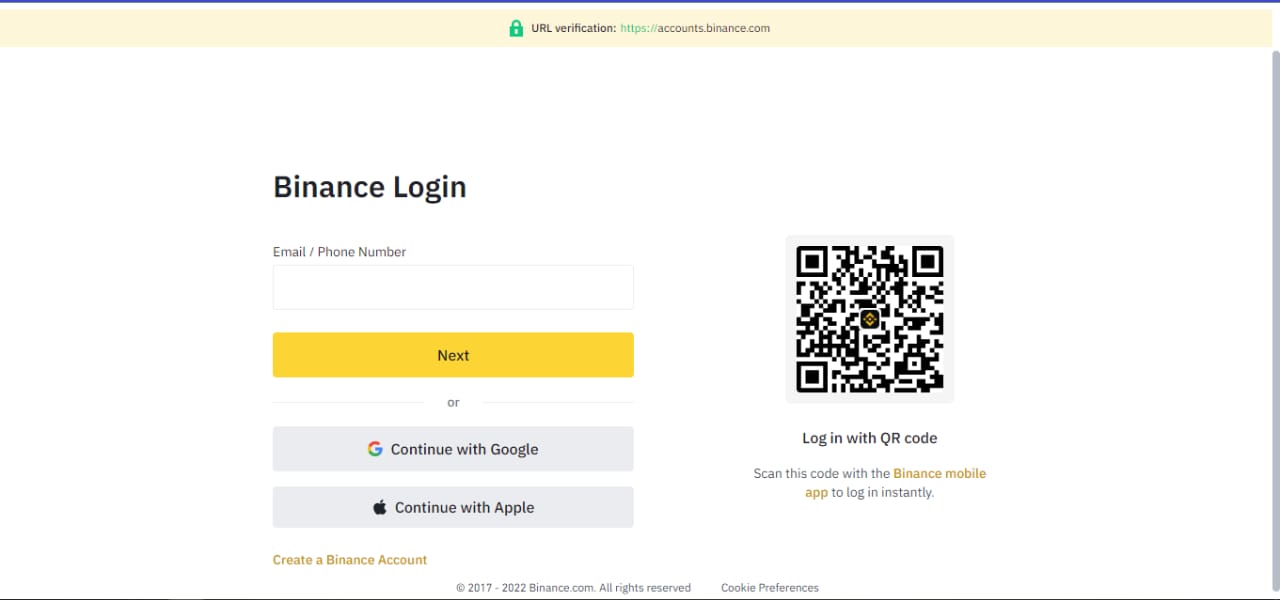This screenshot has height=600, width=1280.
Task: Click the Log in with QR code label
Action: [x=870, y=438]
